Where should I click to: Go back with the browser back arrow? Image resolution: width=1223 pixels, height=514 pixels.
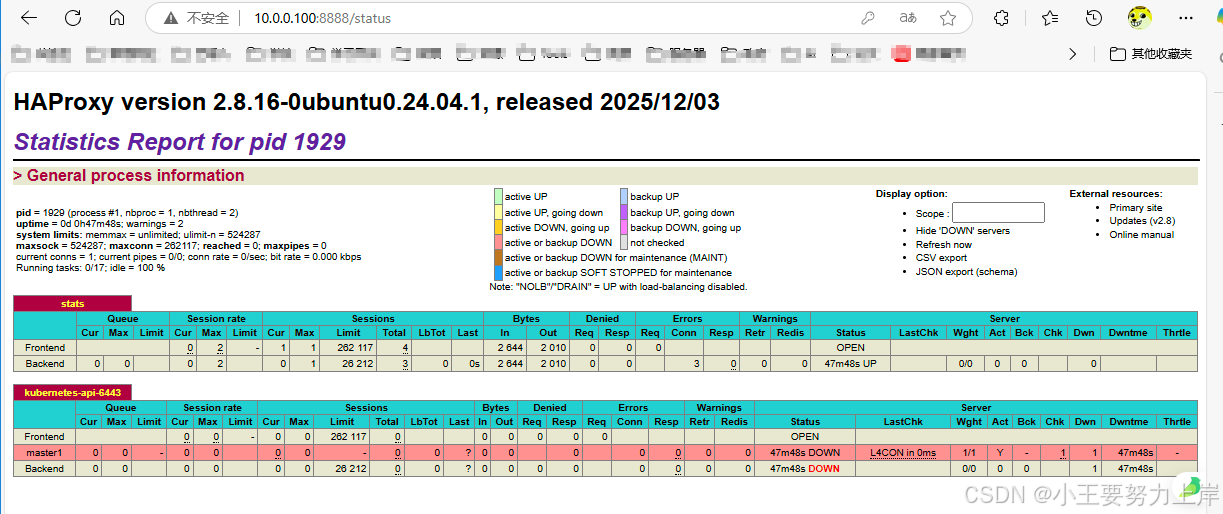click(29, 18)
